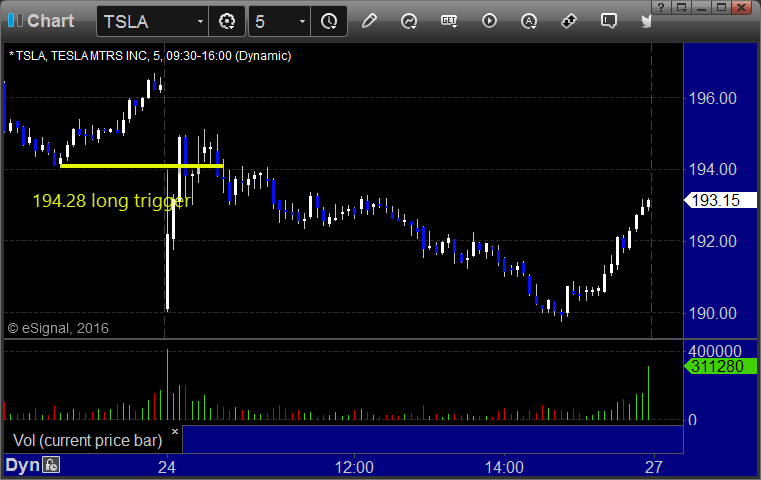
Task: Click the 193.15 current price label
Action: coord(720,200)
